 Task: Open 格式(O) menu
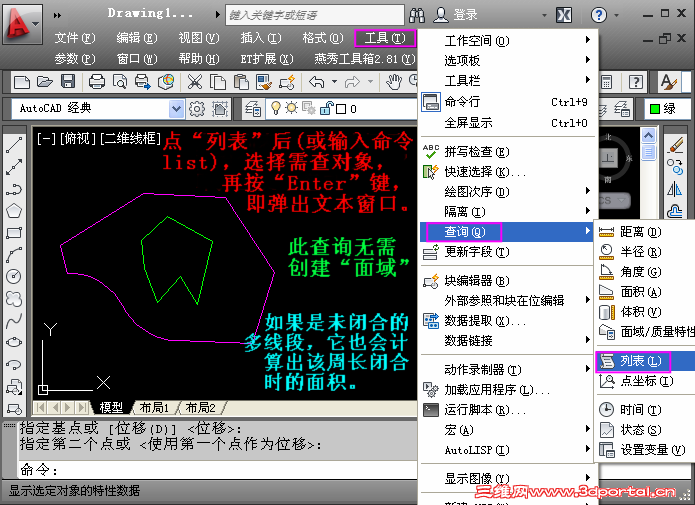coord(323,38)
